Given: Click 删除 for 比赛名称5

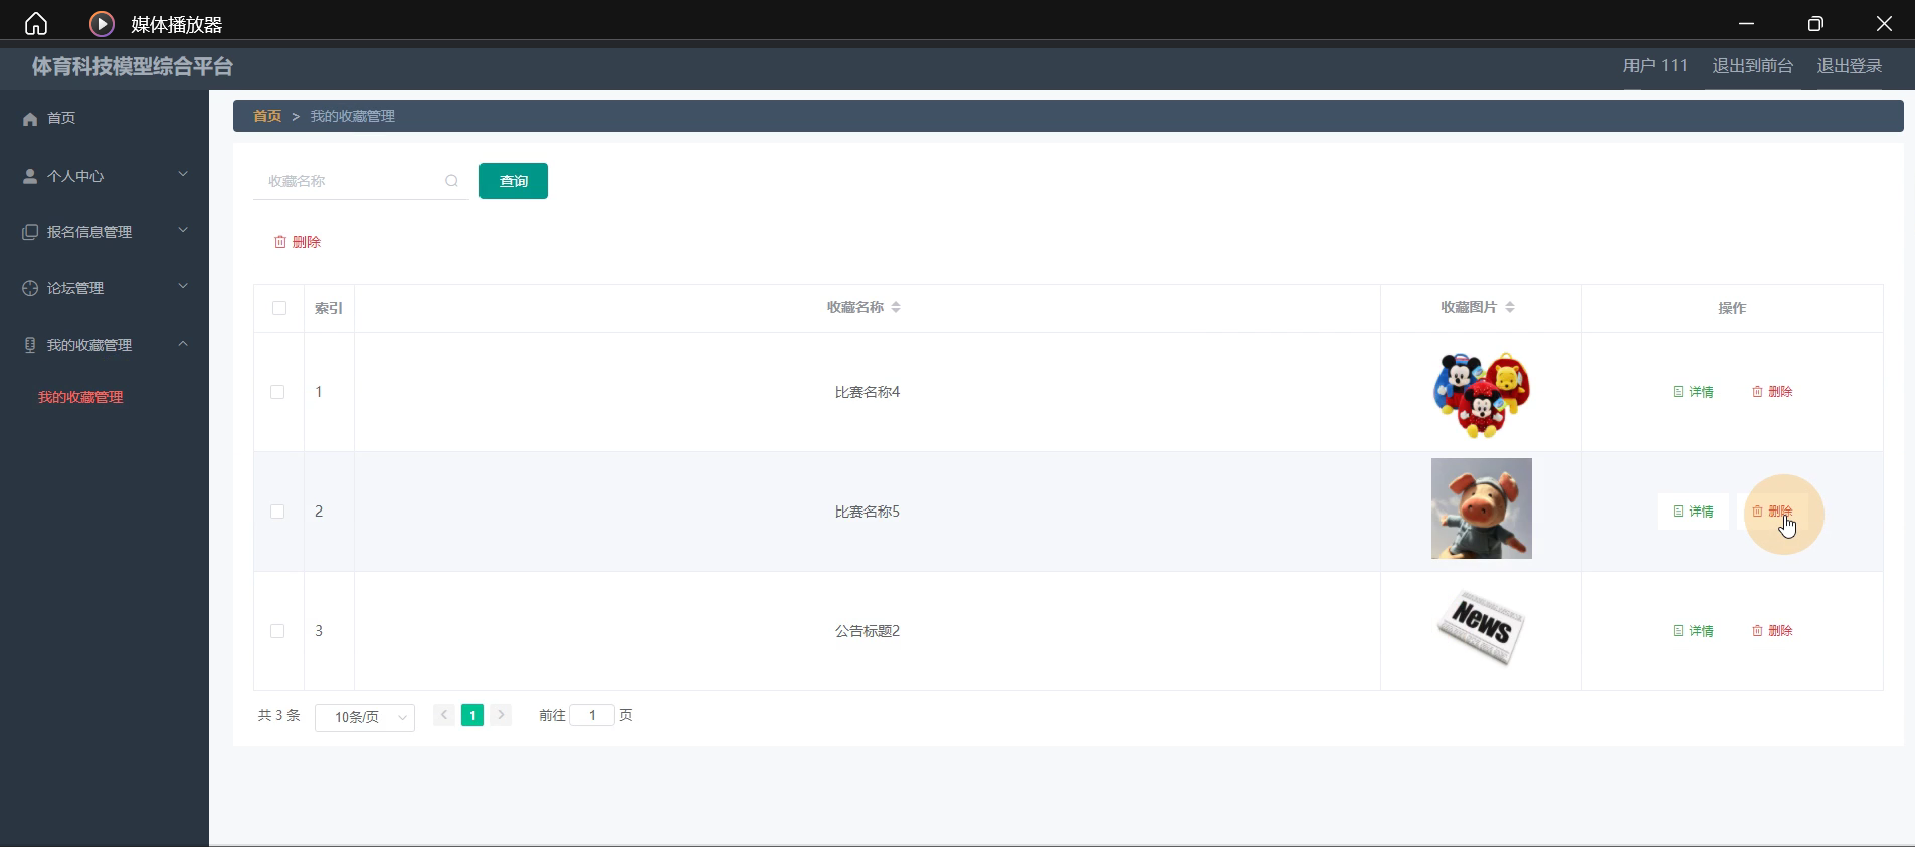Looking at the screenshot, I should pos(1772,511).
